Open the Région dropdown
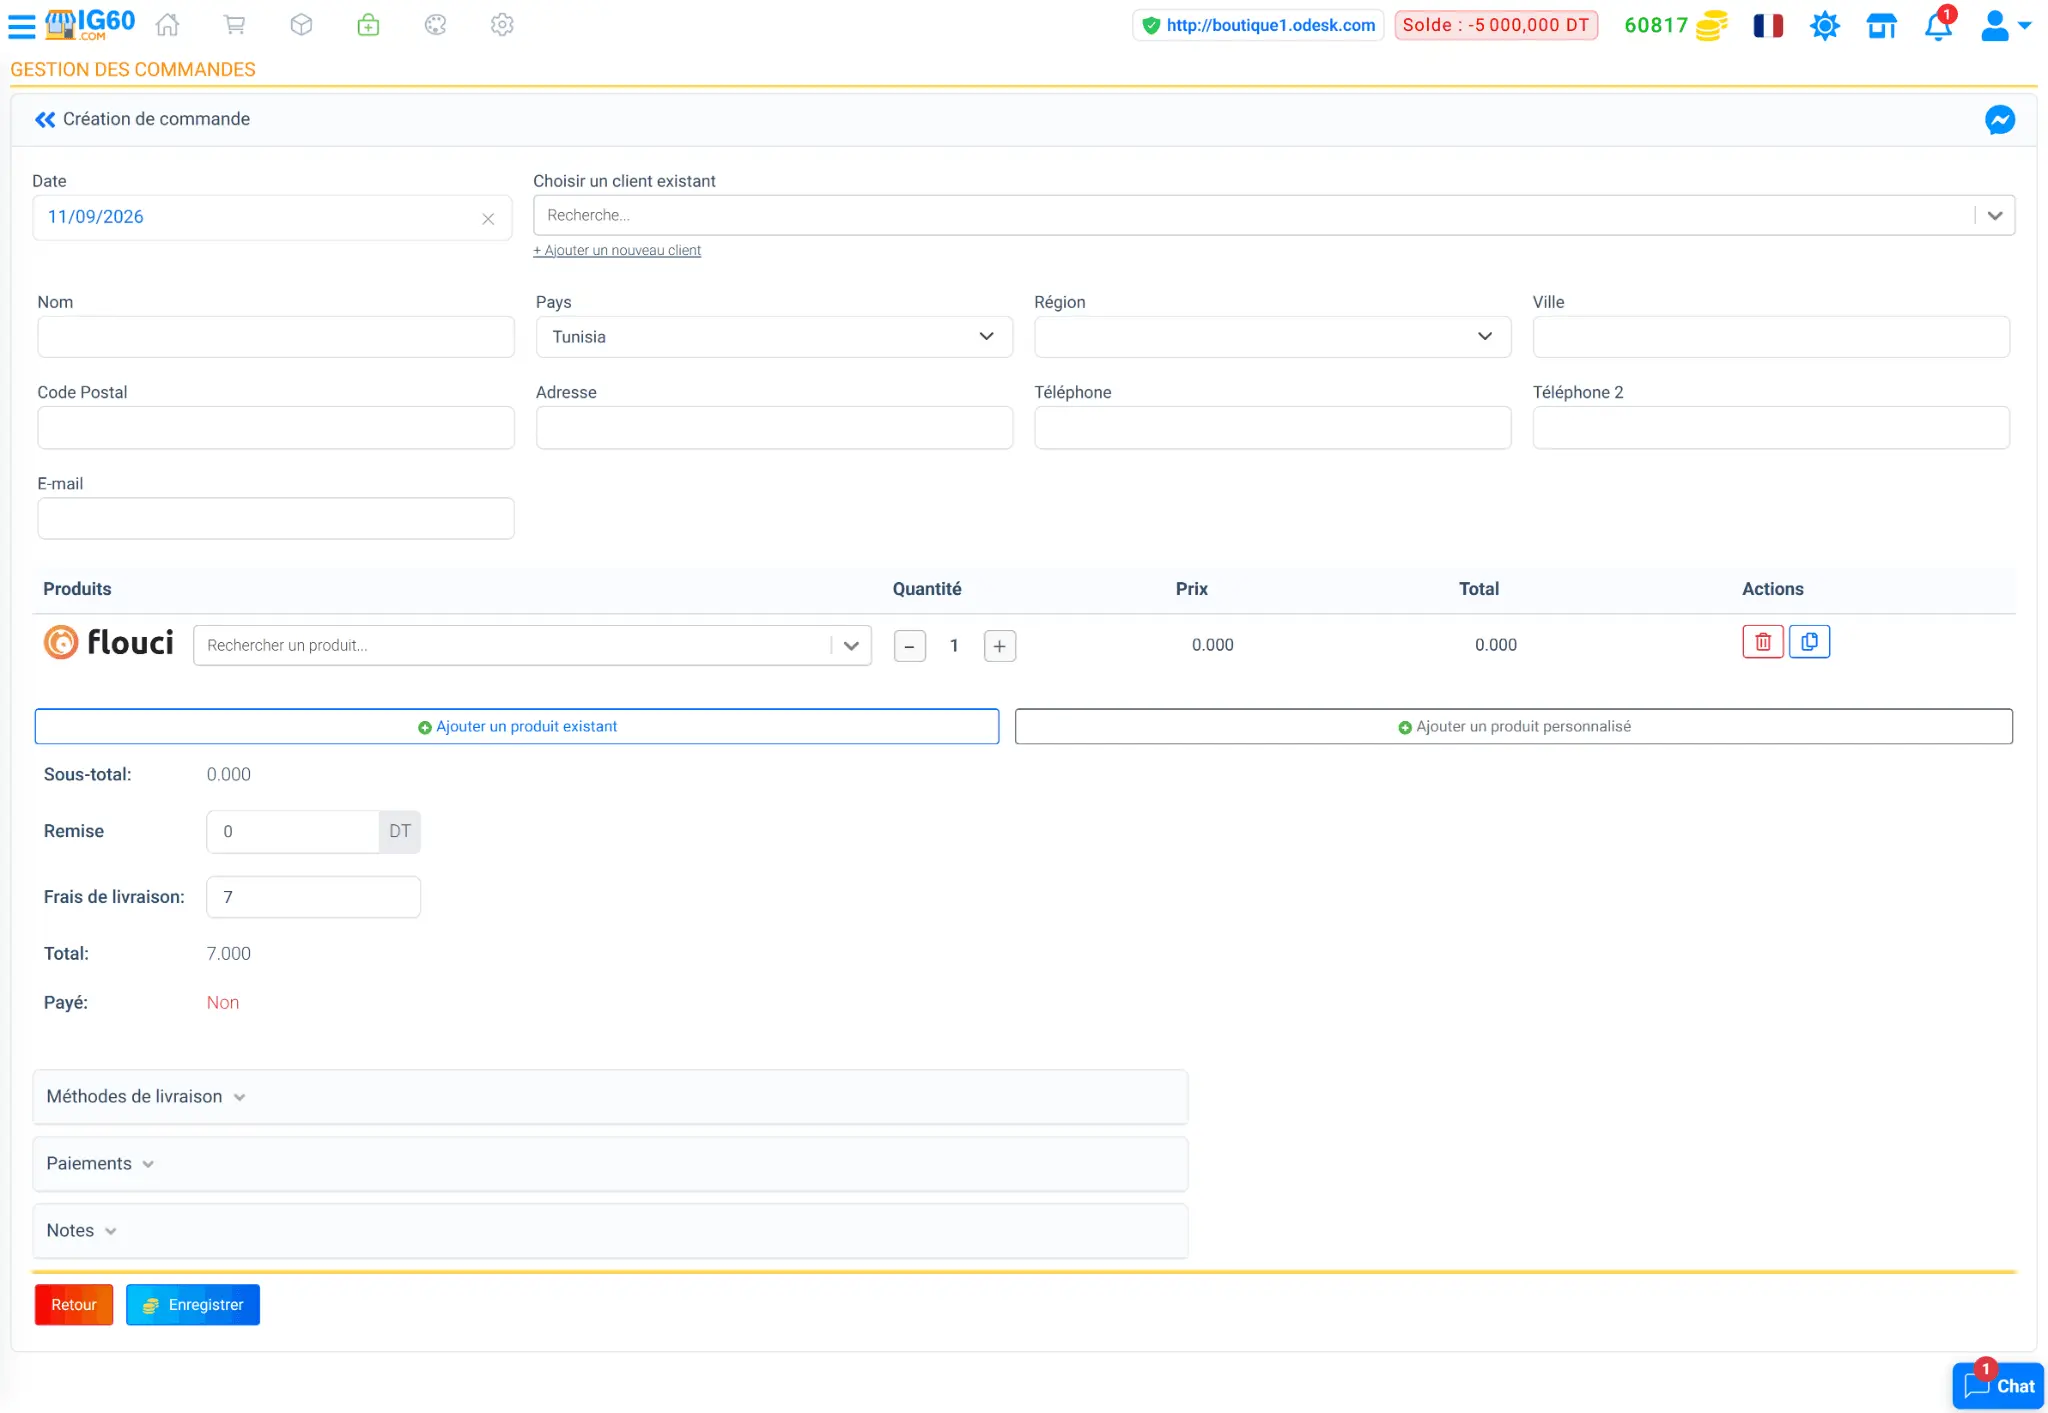Screen dimensions: 2048x1413 1272,337
